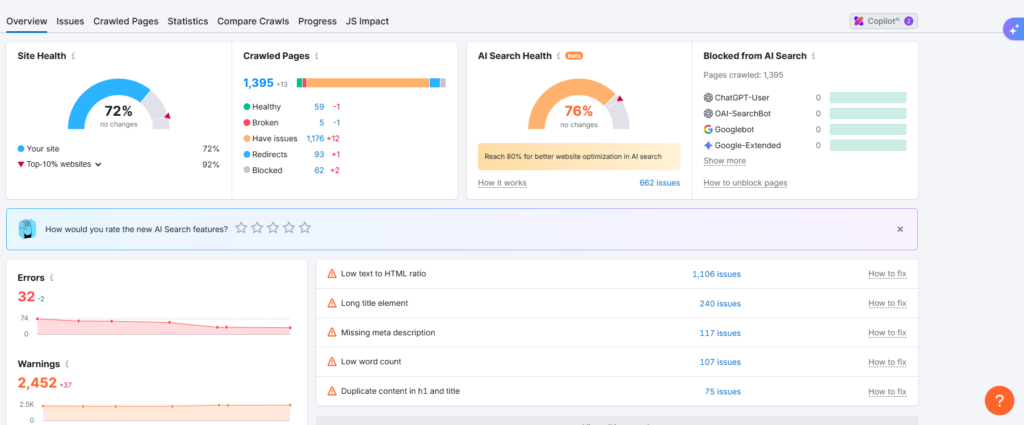Rate AI Search features five stars
Image resolution: width=1024 pixels, height=425 pixels.
[x=305, y=229]
